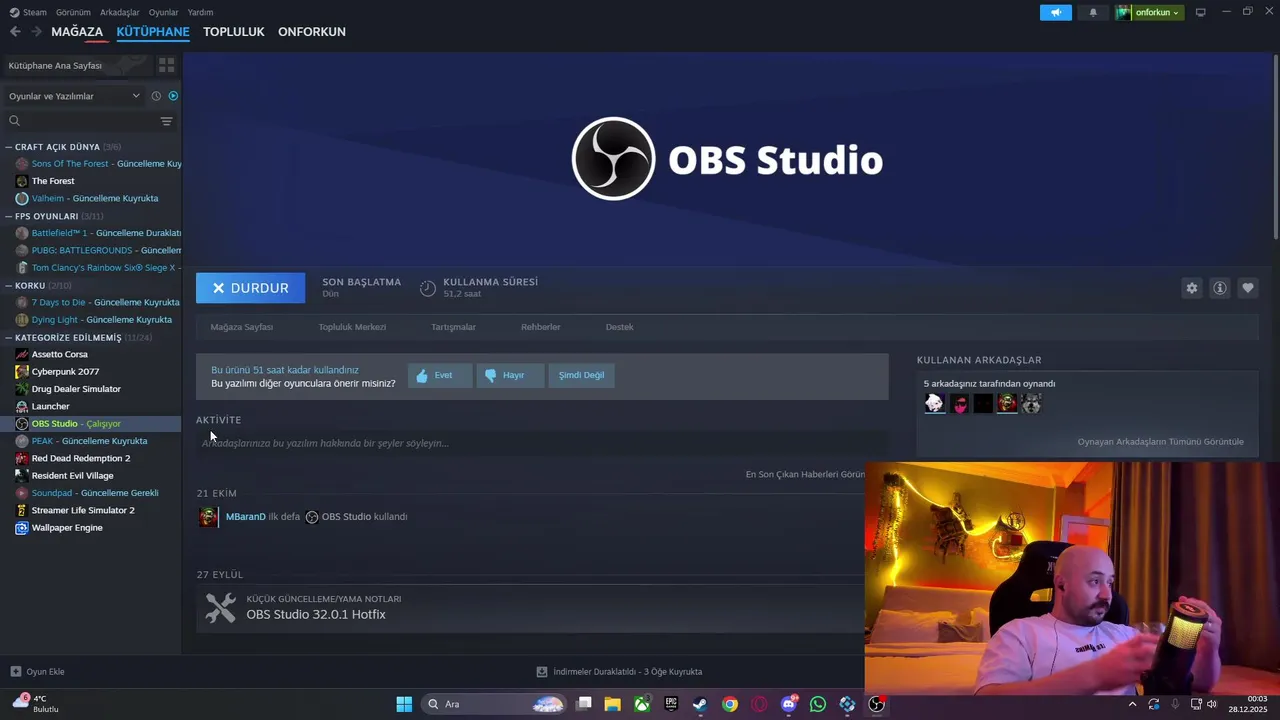1280x720 pixels.
Task: Open the Destek tab
Action: [x=620, y=327]
